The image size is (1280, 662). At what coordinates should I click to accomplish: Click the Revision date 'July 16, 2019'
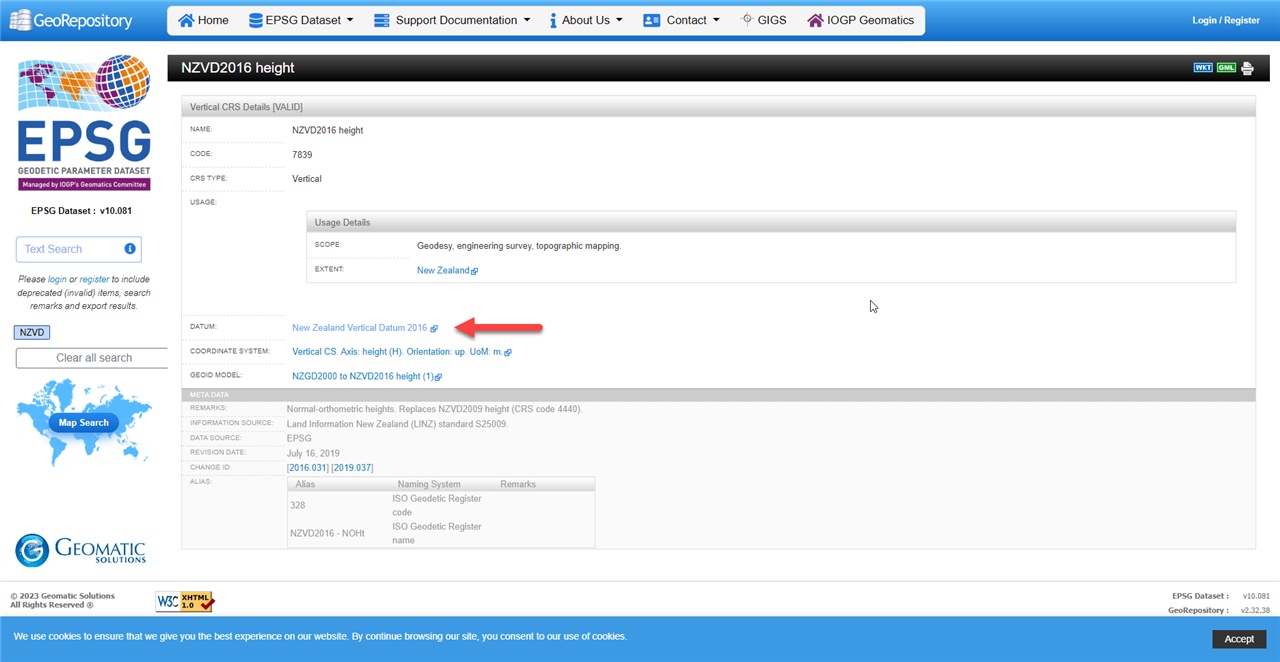click(313, 453)
